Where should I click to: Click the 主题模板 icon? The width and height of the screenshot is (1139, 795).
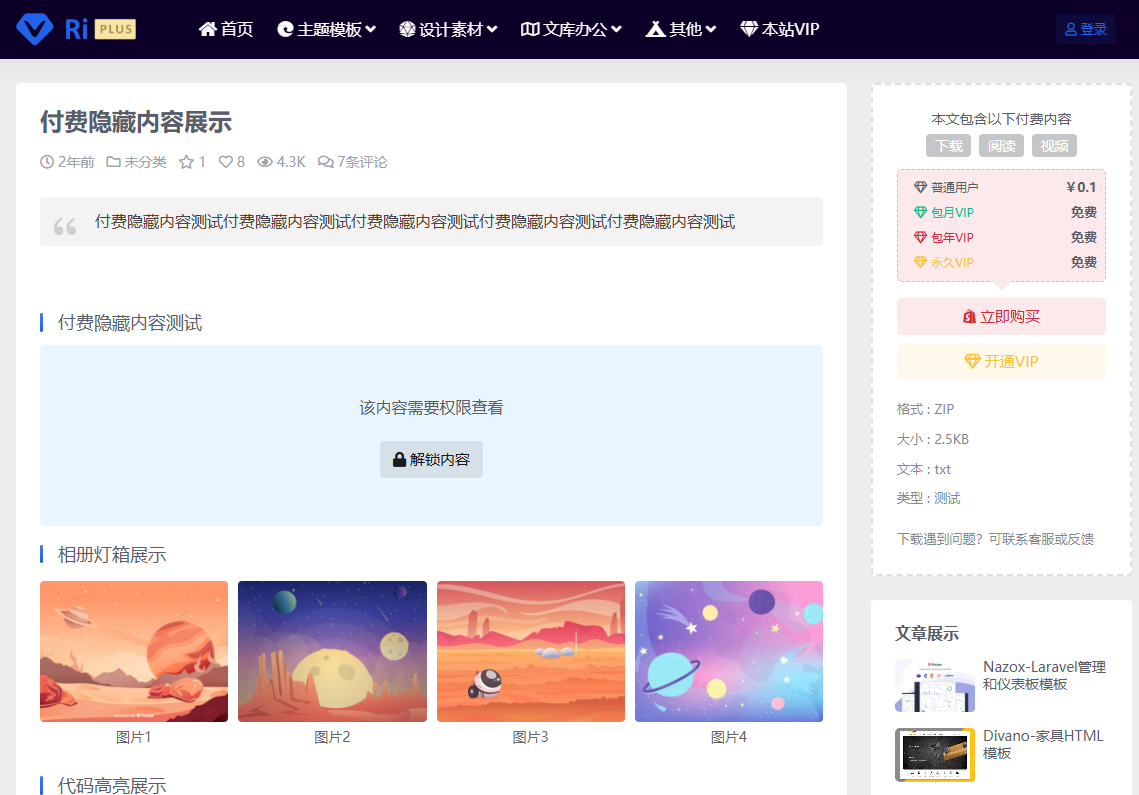click(x=285, y=29)
